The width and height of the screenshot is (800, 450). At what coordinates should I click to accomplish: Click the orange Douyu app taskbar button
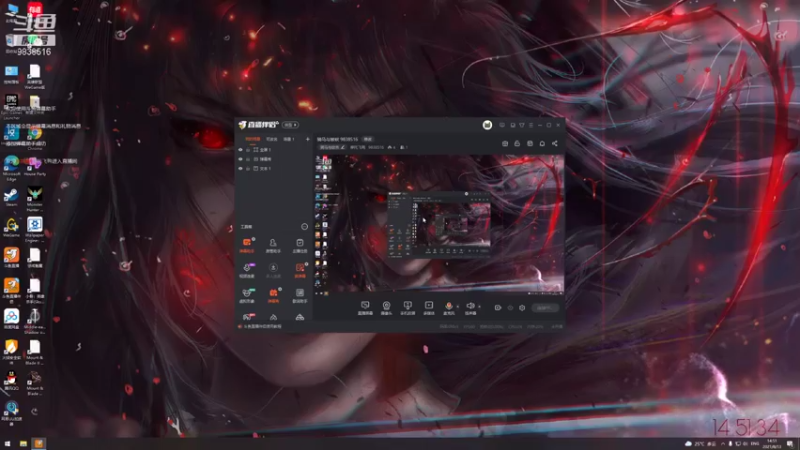pyautogui.click(x=39, y=444)
